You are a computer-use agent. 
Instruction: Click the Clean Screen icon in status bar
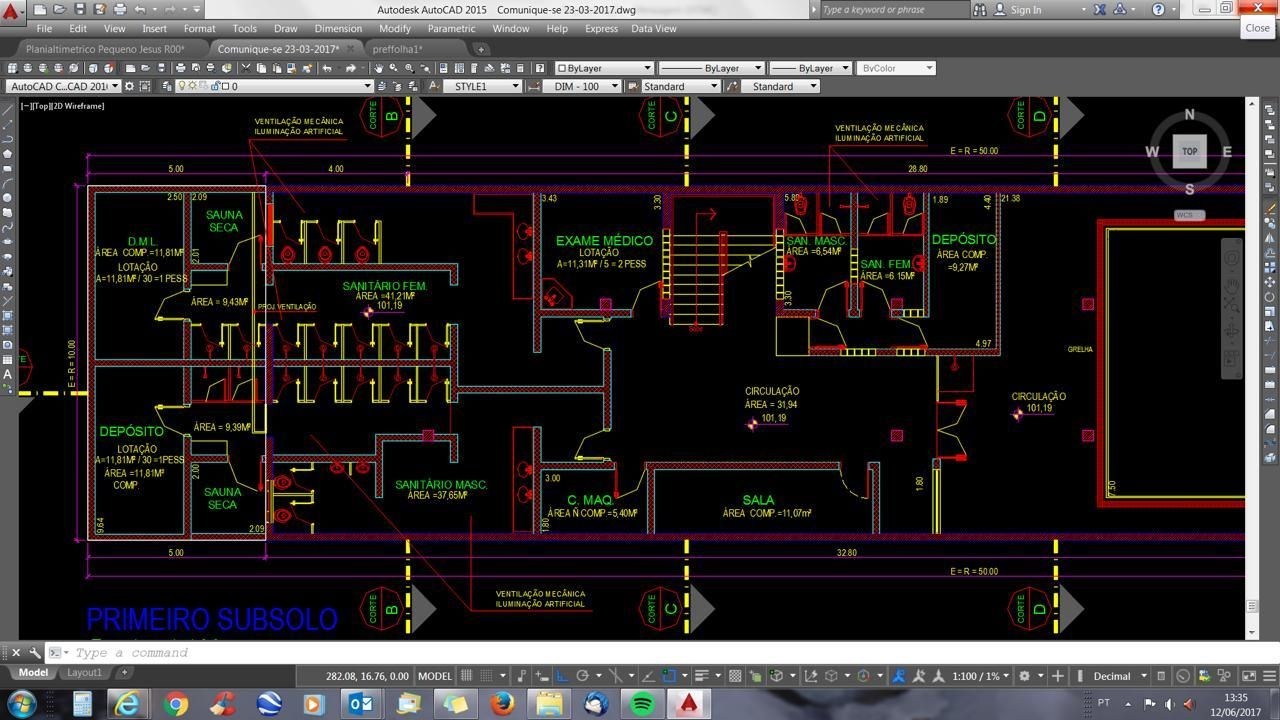[x=1248, y=676]
